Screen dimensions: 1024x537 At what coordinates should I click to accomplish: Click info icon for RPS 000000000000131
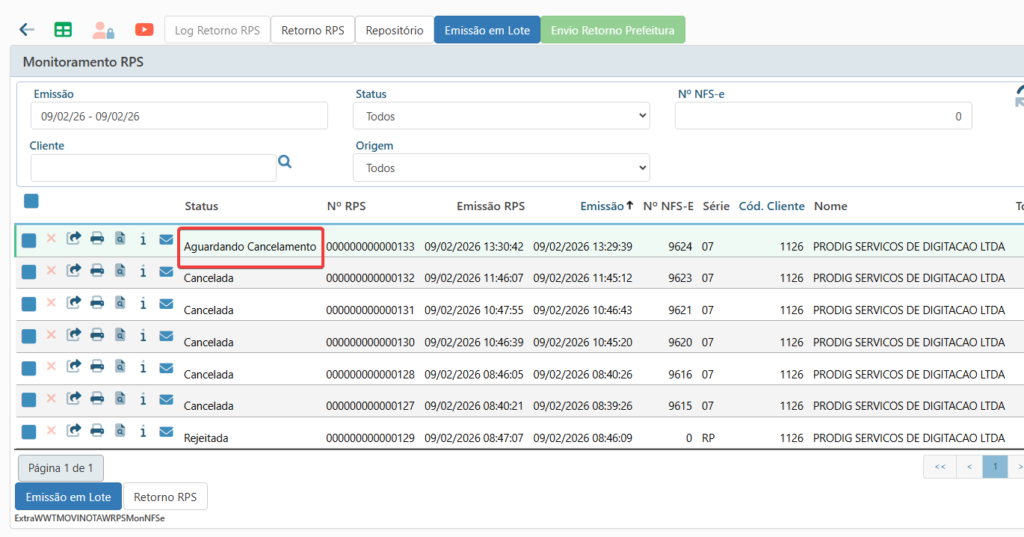coord(143,303)
